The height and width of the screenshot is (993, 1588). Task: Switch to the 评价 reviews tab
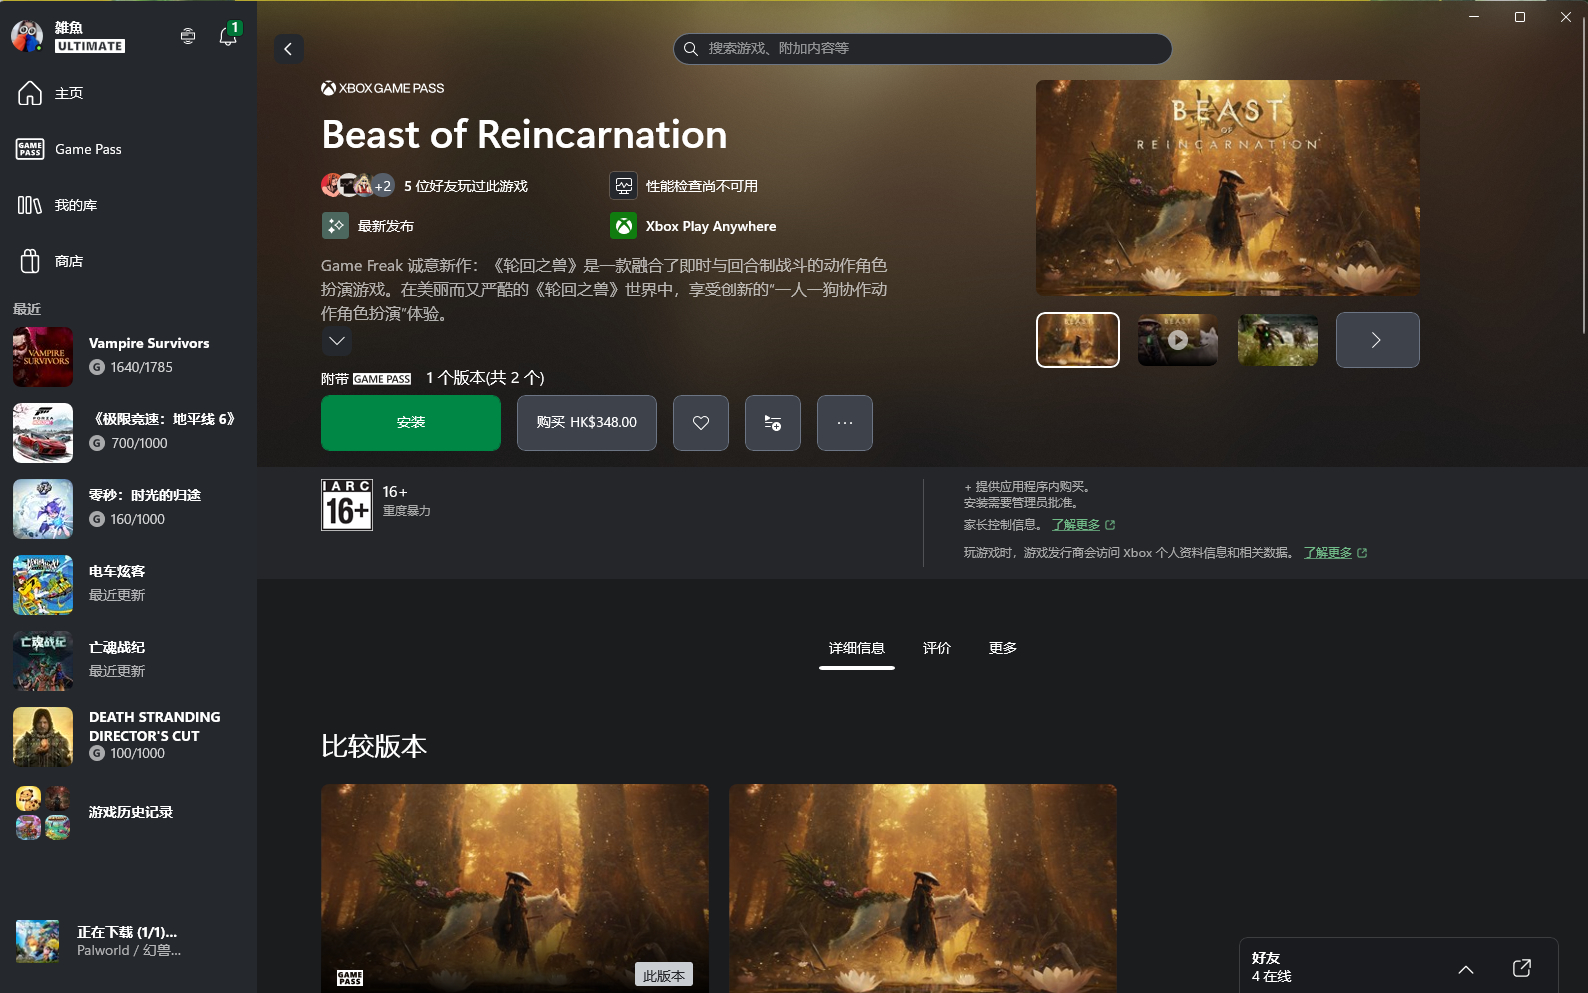click(937, 649)
